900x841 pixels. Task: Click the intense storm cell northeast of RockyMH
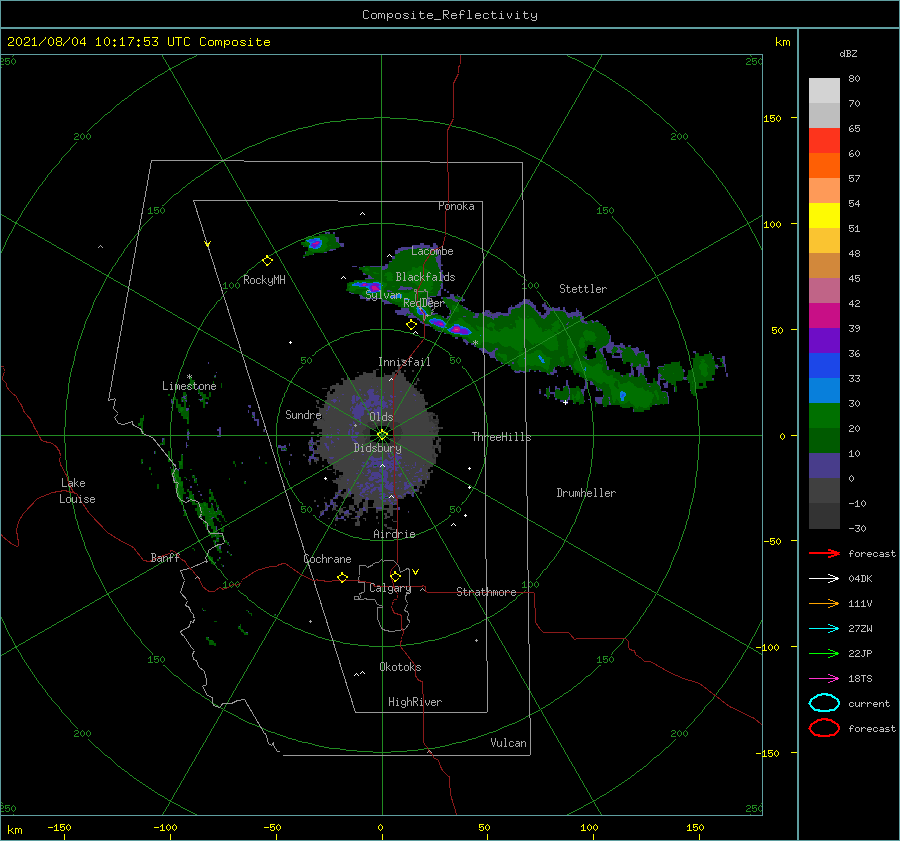click(315, 243)
